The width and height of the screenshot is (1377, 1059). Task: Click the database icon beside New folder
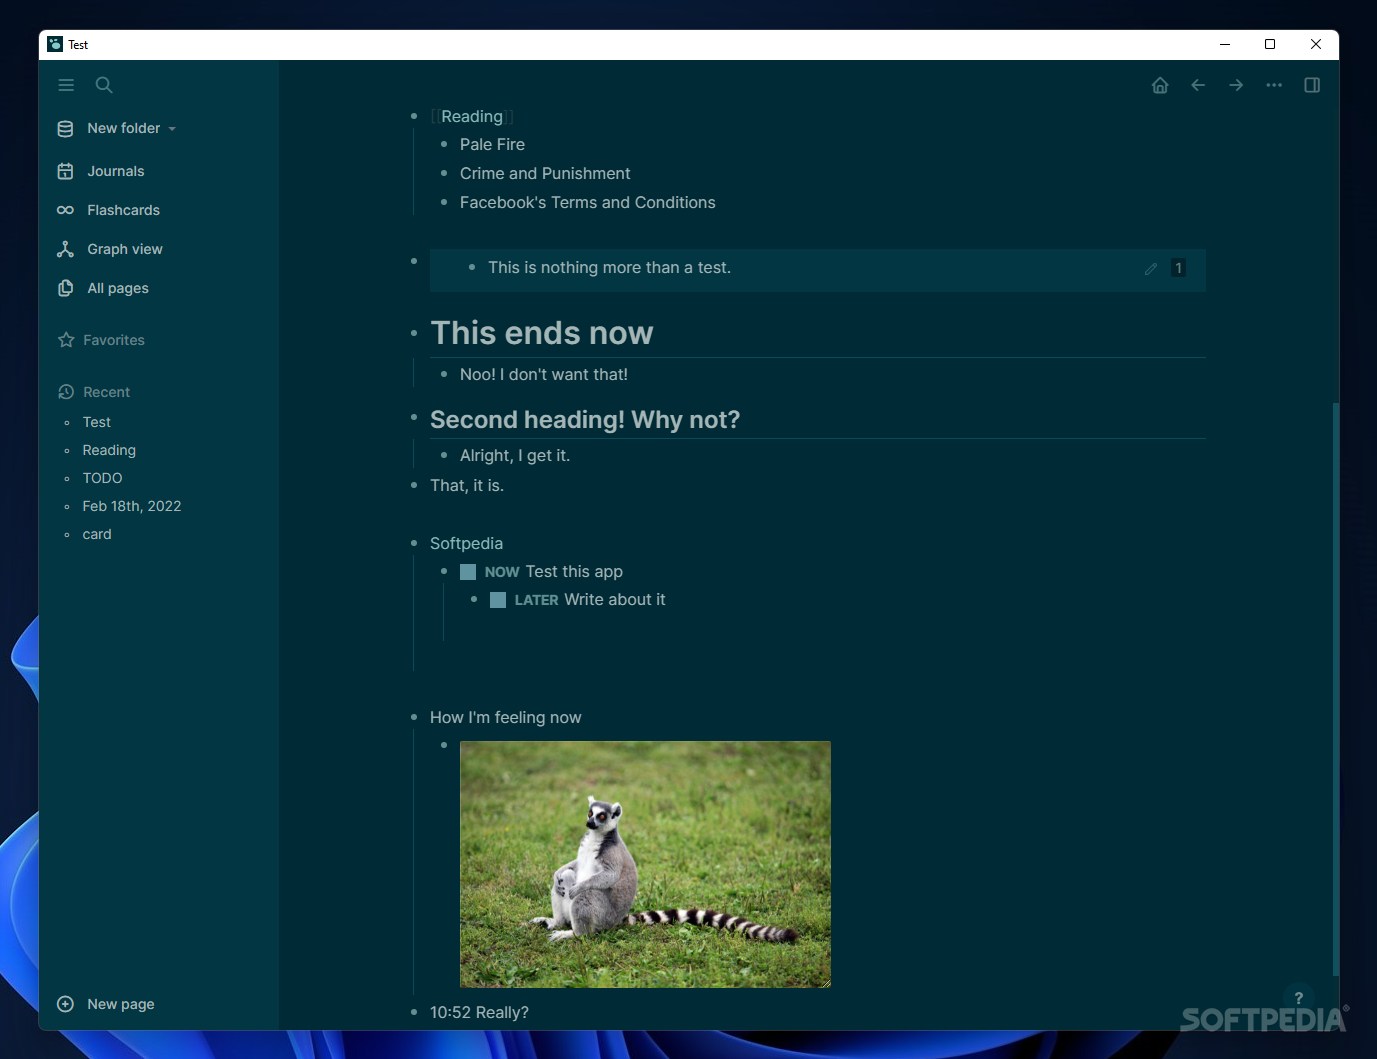pos(65,128)
